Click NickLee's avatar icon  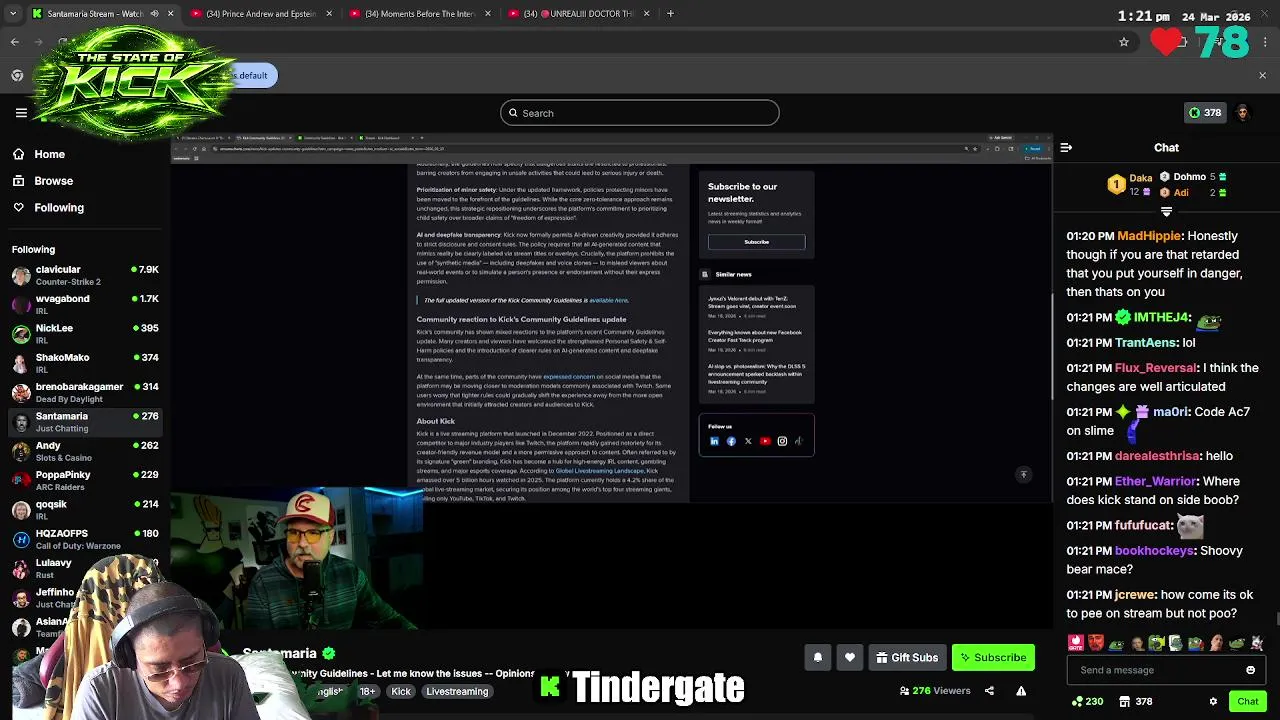point(21,333)
